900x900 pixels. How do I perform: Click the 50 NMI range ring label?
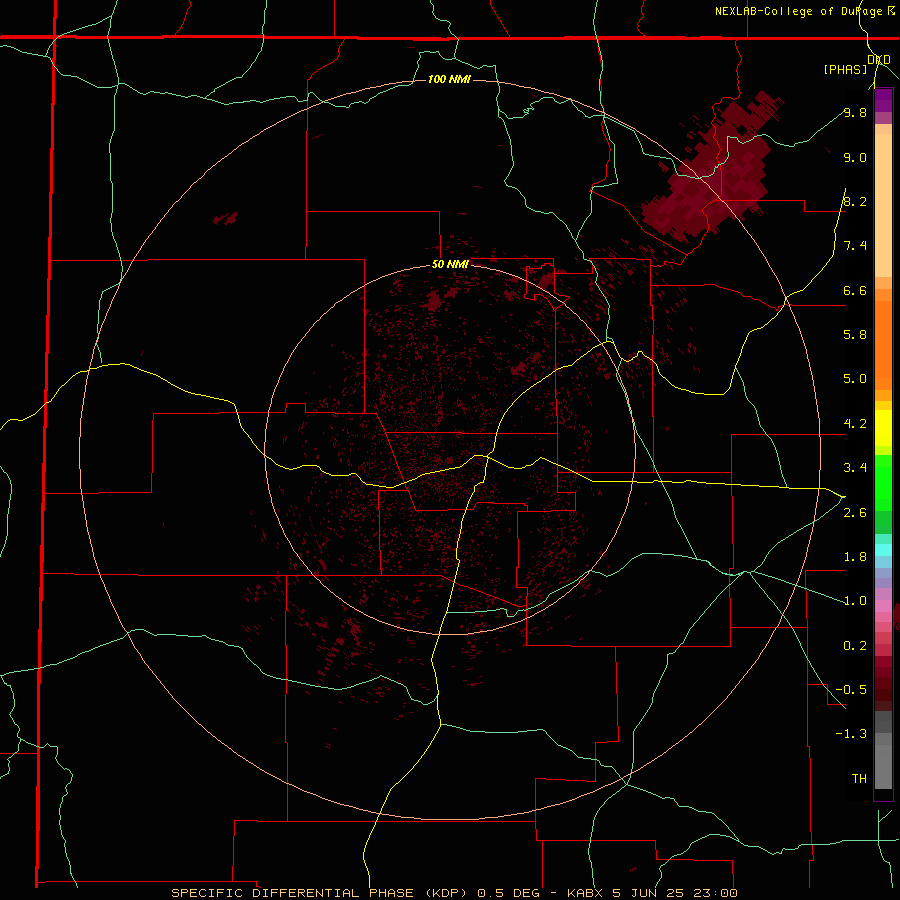click(450, 264)
